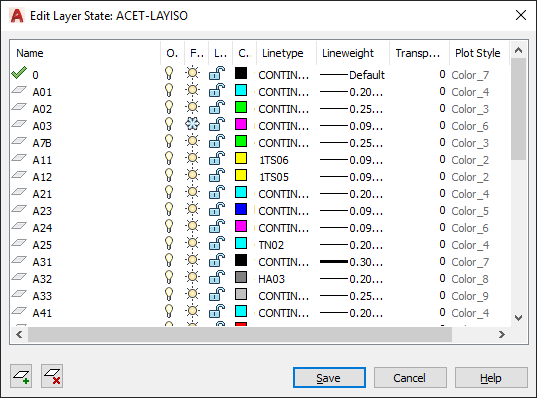Click the lock icon for layer A01
537x398 pixels.
pyautogui.click(x=217, y=91)
